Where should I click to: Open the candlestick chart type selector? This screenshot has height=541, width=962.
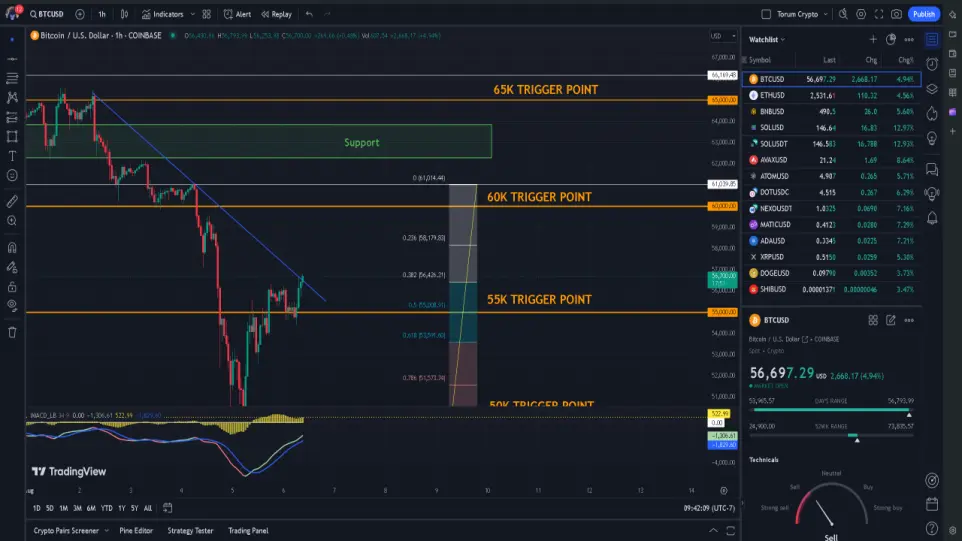[125, 14]
